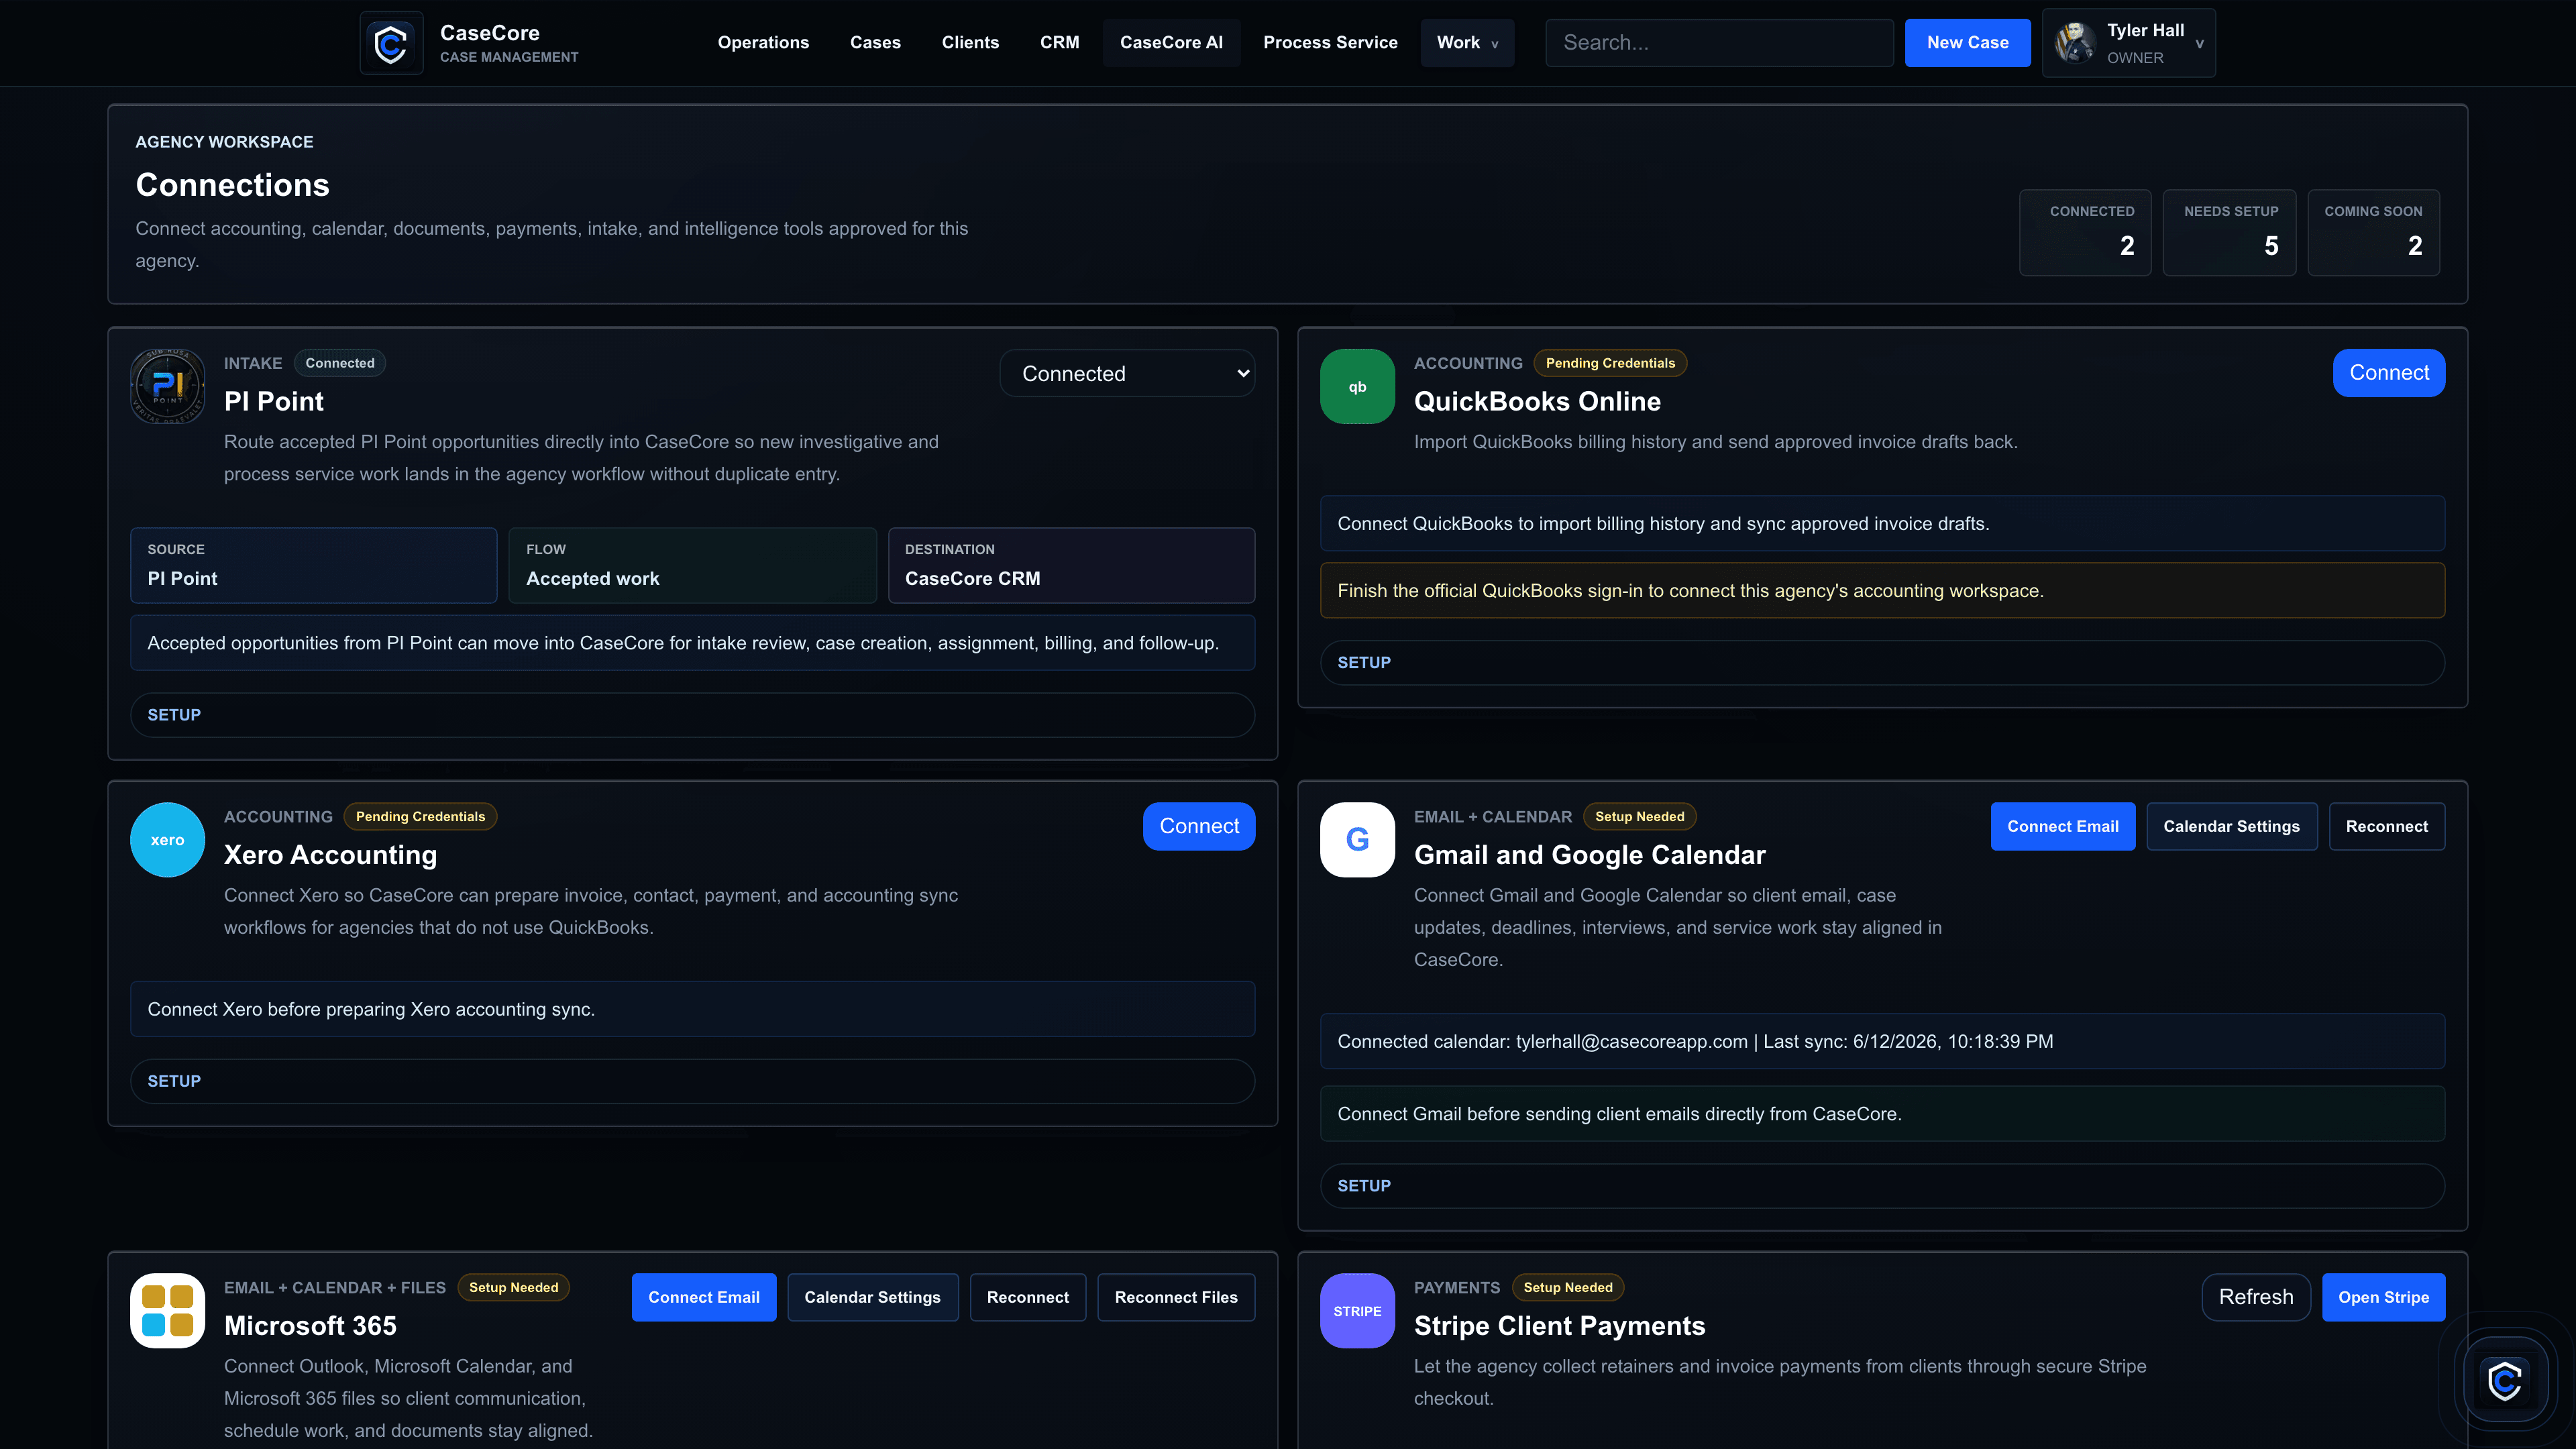The image size is (2576, 1449).
Task: Click the green QuickBooks qb icon
Action: pos(1357,386)
